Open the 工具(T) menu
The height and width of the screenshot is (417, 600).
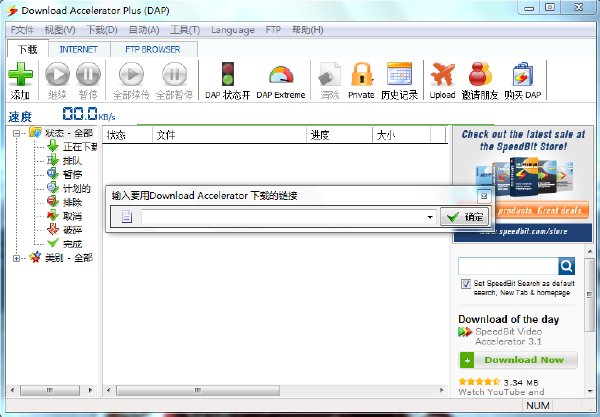coord(185,30)
